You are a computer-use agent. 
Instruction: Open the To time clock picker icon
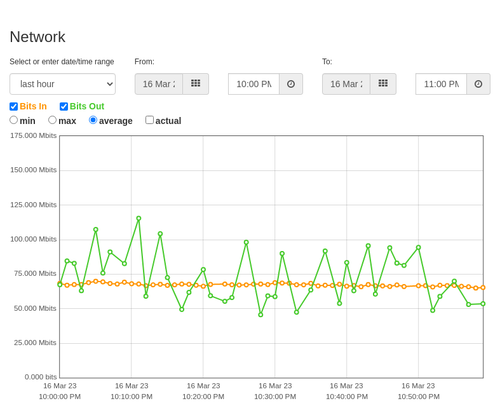click(x=478, y=84)
